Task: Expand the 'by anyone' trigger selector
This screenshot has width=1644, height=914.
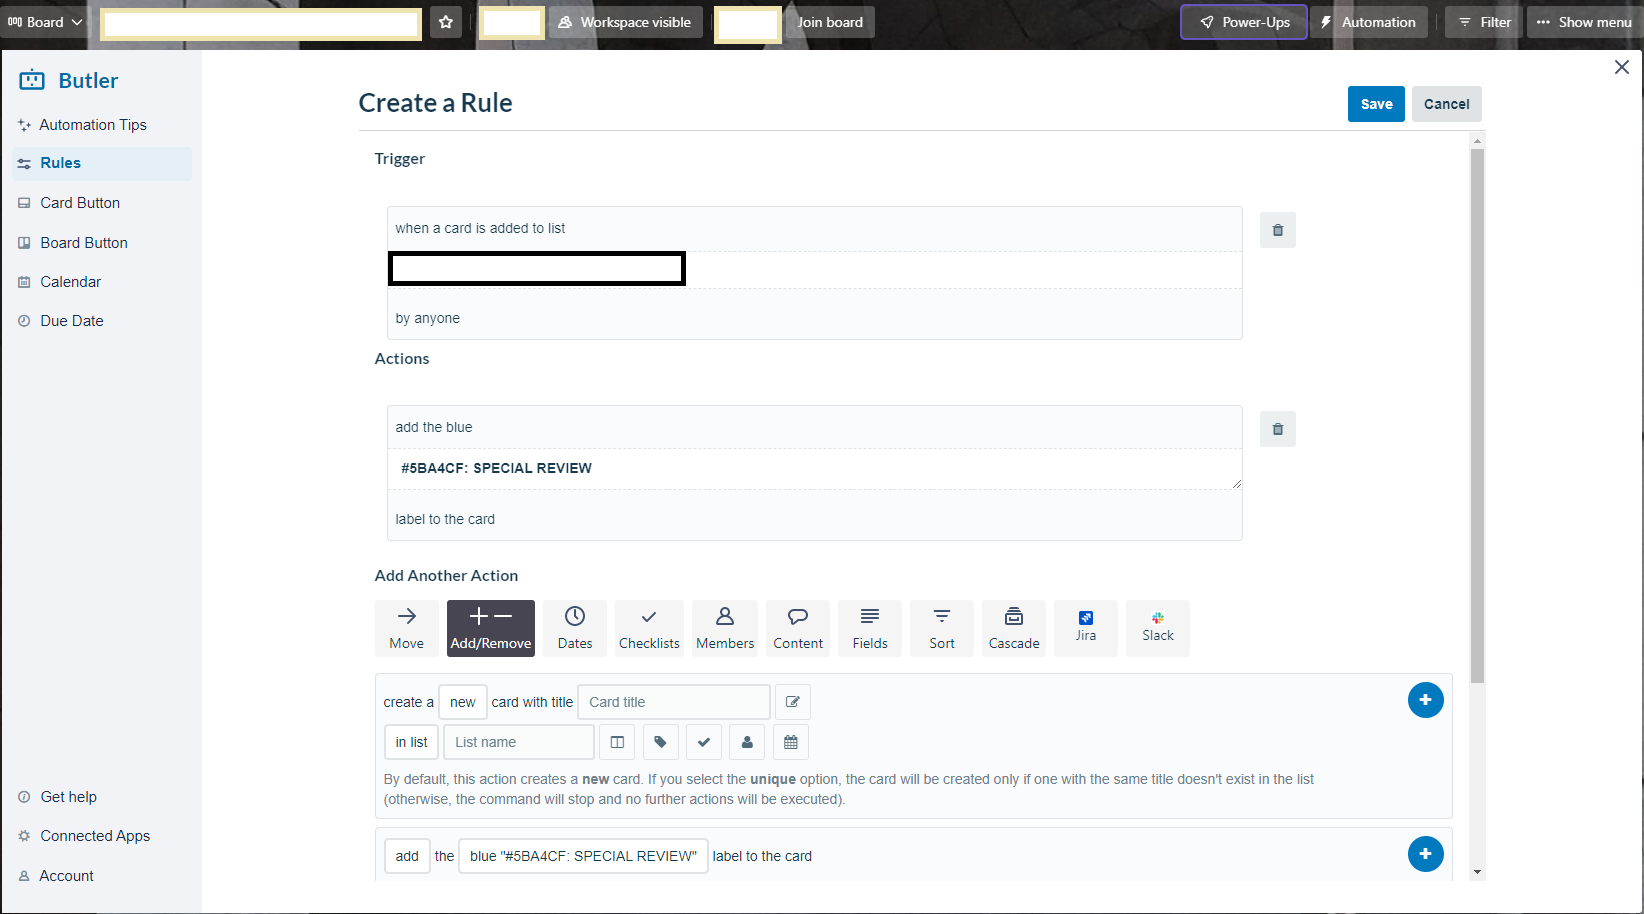Action: (x=427, y=317)
